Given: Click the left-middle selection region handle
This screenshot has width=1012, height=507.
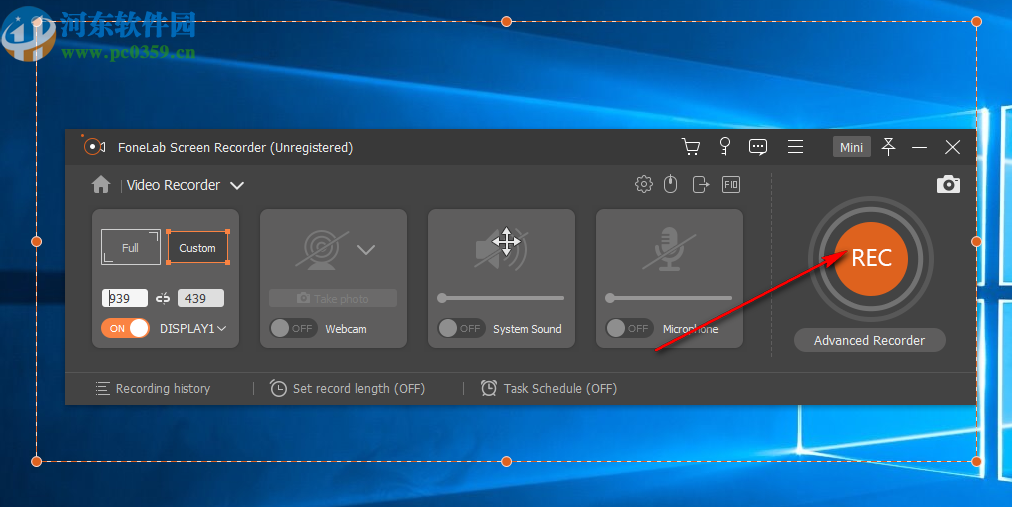Looking at the screenshot, I should tap(37, 241).
